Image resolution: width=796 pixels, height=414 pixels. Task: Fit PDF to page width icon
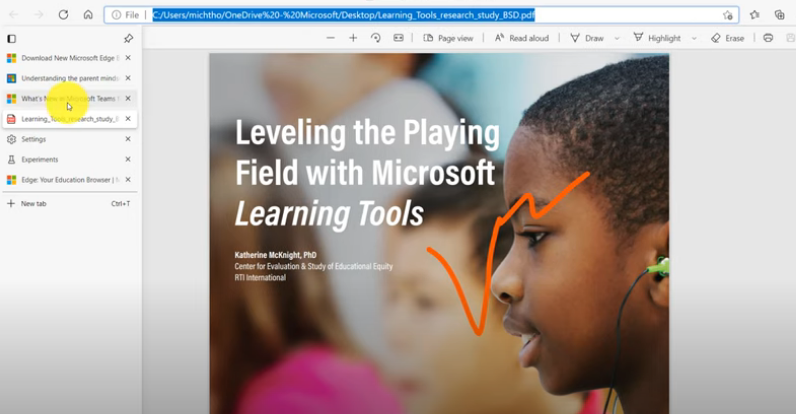[399, 38]
